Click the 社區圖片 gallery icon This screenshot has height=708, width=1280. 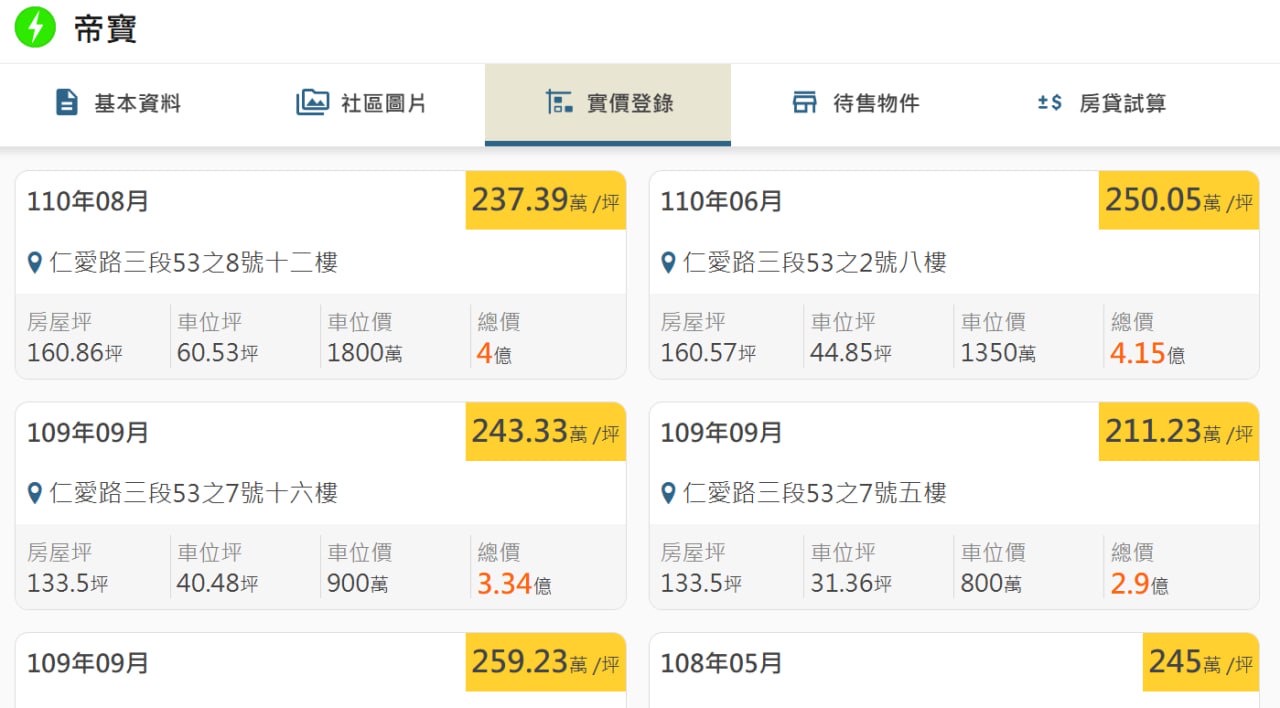[x=312, y=102]
